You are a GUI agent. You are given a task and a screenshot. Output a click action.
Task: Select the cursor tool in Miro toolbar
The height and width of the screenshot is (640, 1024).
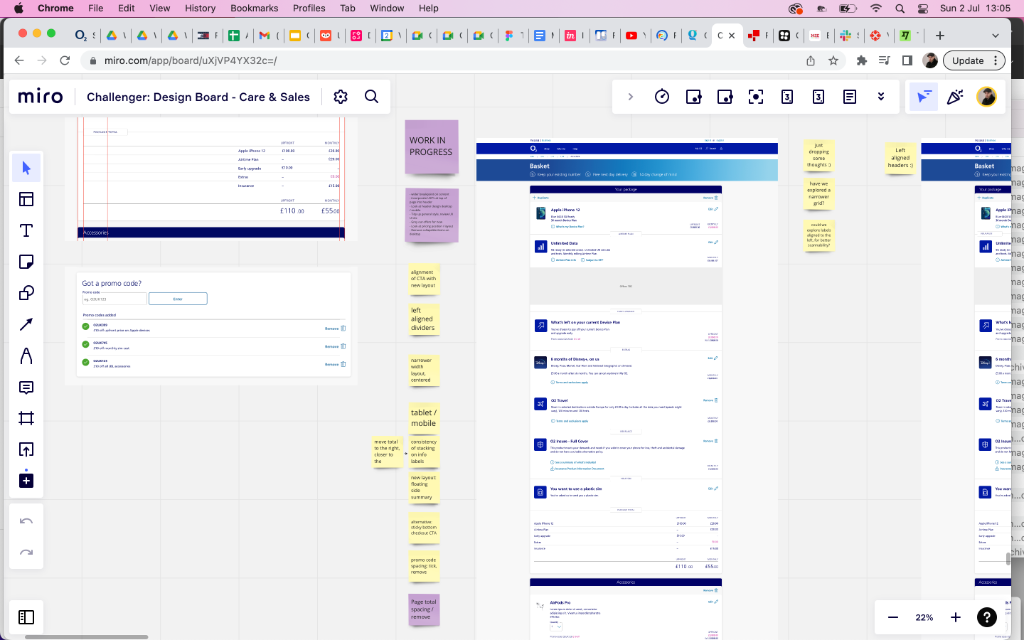pos(26,168)
